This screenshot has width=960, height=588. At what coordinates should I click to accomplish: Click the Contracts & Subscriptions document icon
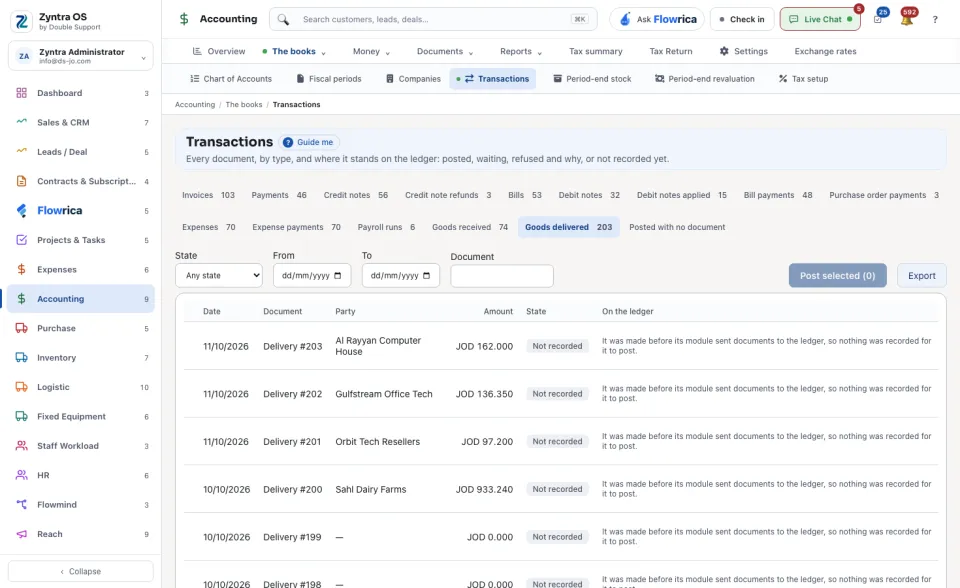click(21, 181)
